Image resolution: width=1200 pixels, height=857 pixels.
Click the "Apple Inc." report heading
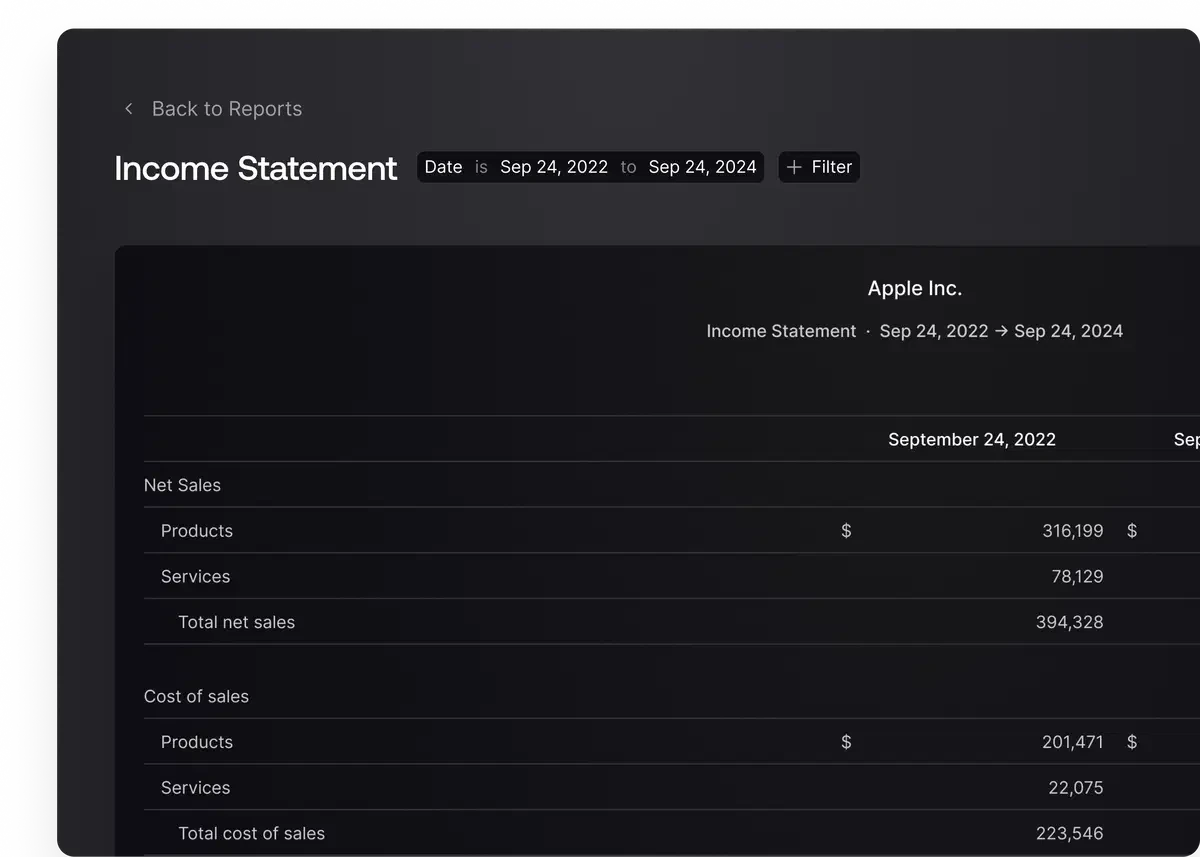coord(915,288)
